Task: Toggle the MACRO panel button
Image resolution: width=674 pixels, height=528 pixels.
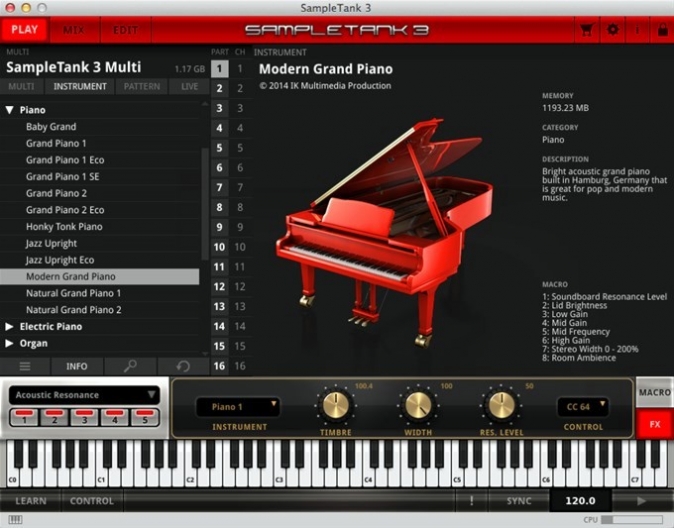Action: 655,393
